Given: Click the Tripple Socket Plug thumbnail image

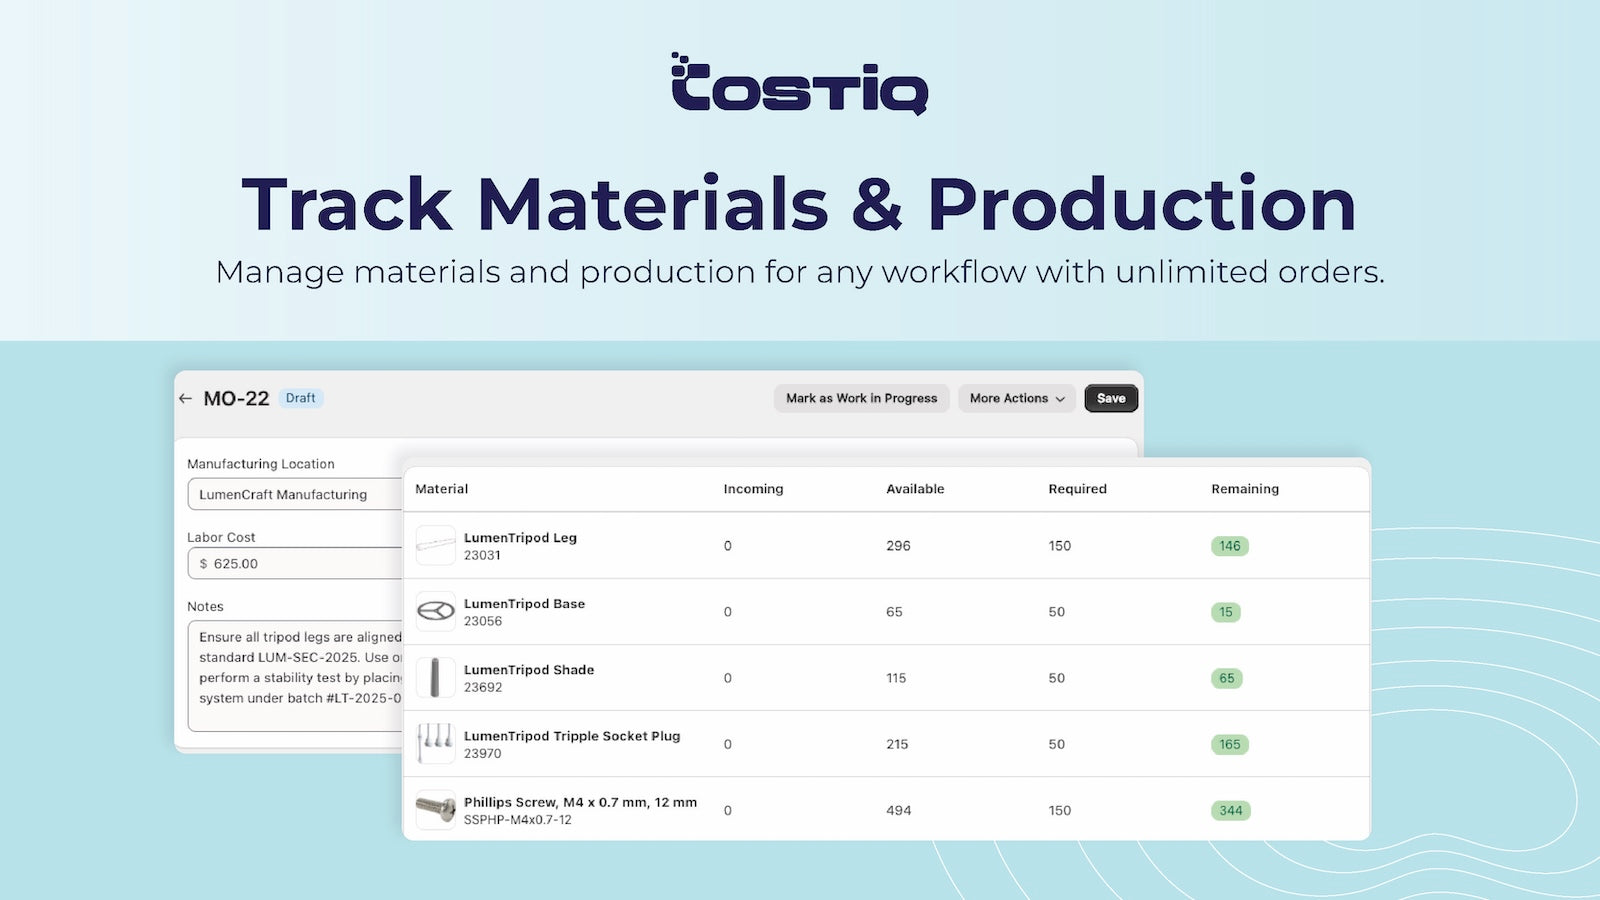Looking at the screenshot, I should 435,744.
